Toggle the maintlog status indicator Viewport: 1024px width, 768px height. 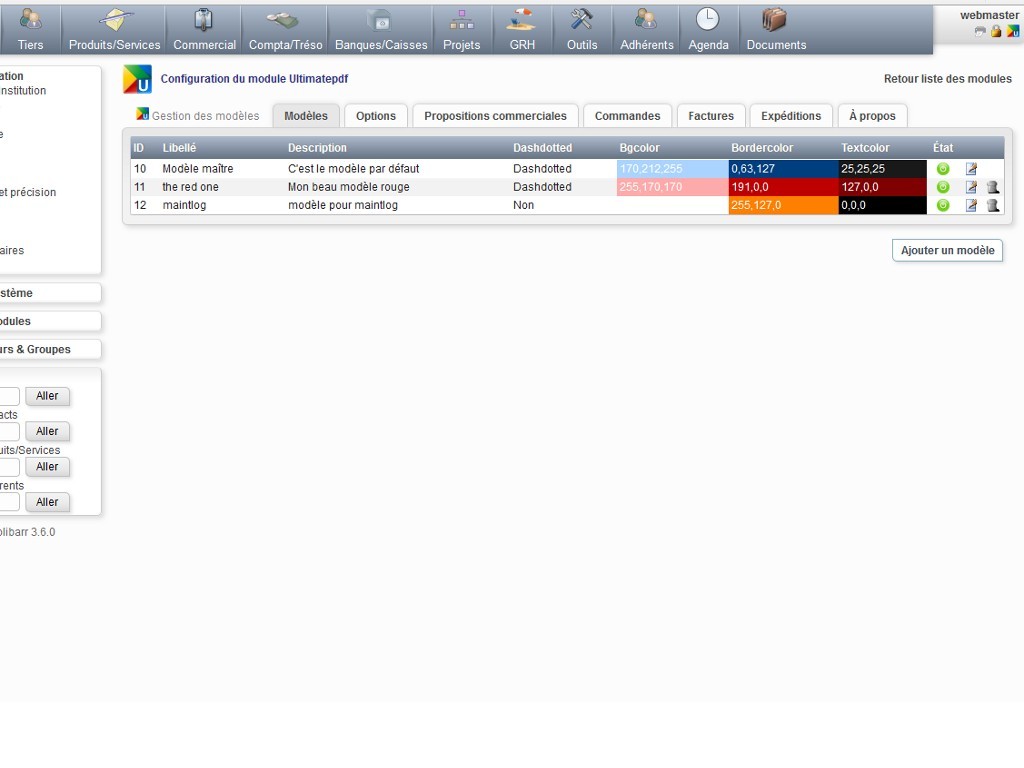tap(942, 205)
